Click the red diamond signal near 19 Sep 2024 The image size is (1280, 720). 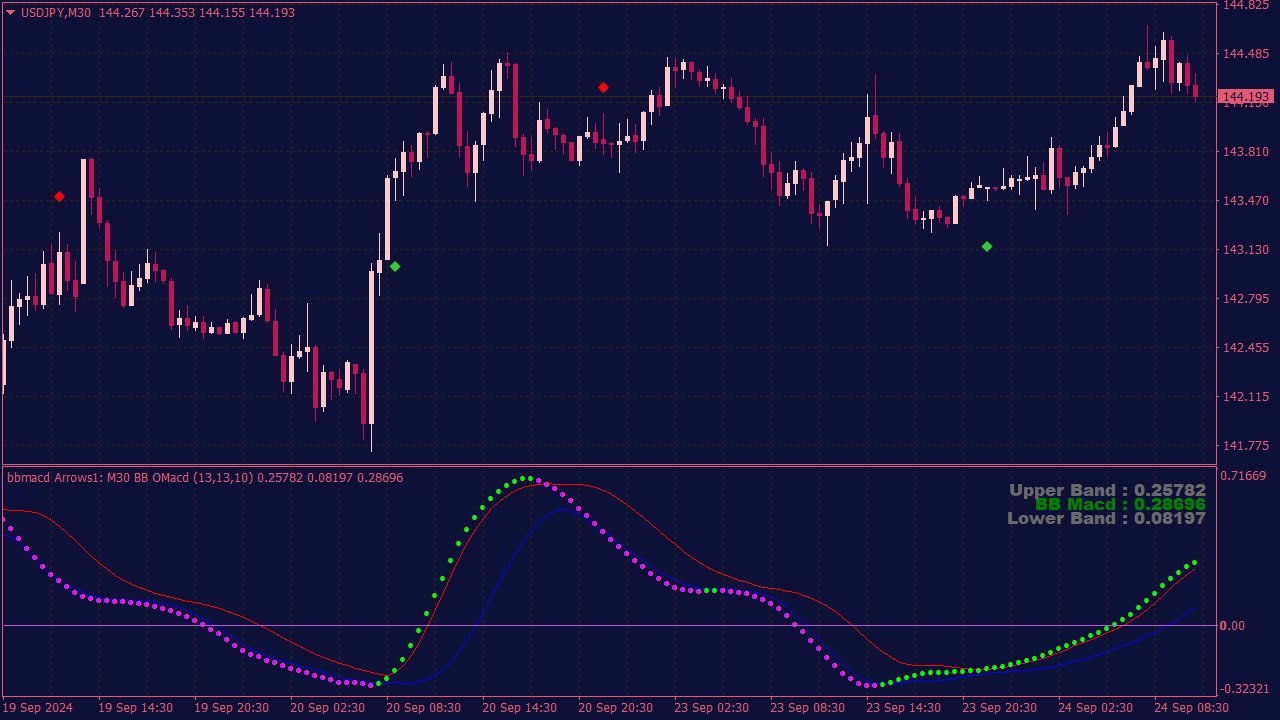[59, 196]
